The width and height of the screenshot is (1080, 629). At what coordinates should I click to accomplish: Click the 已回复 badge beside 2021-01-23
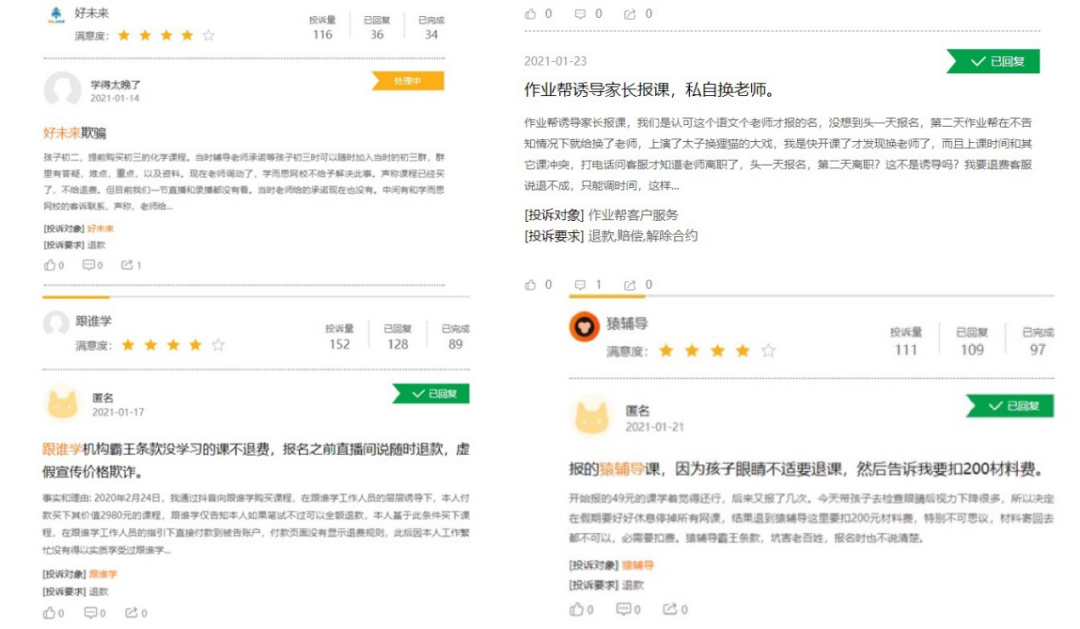click(x=993, y=61)
